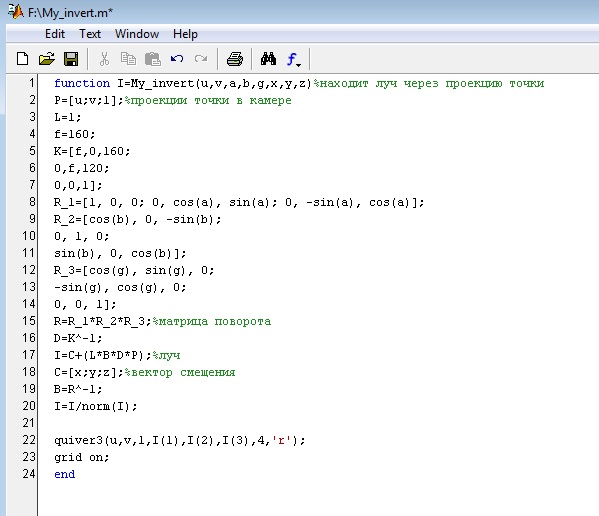Save the file using floppy icon
Viewport: 599px width, 516px height.
pyautogui.click(x=71, y=59)
